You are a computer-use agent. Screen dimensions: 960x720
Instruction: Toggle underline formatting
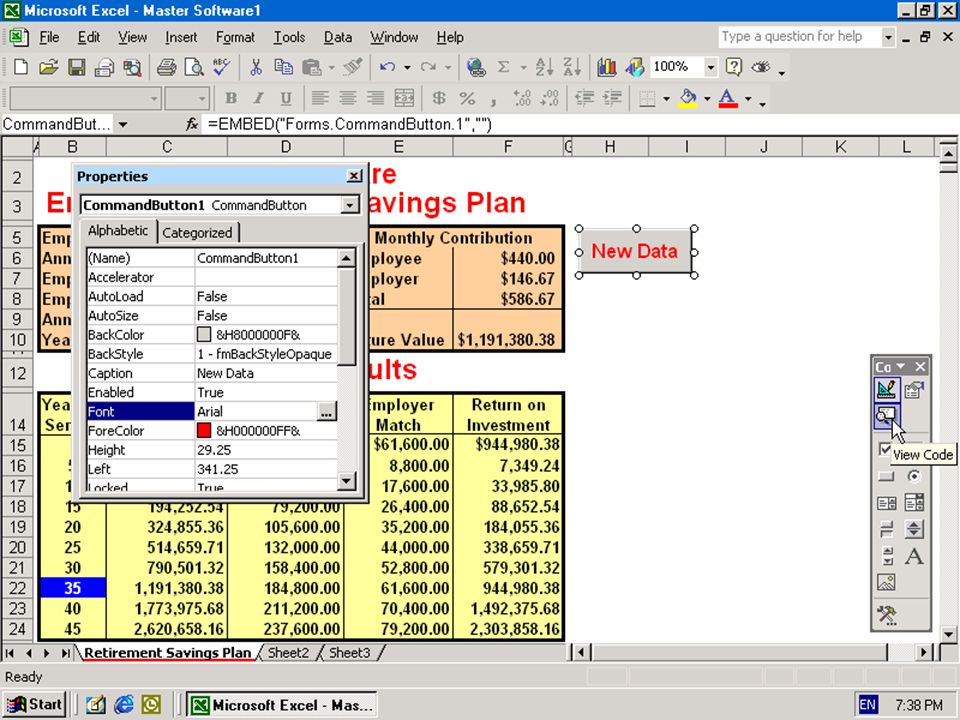[x=286, y=98]
